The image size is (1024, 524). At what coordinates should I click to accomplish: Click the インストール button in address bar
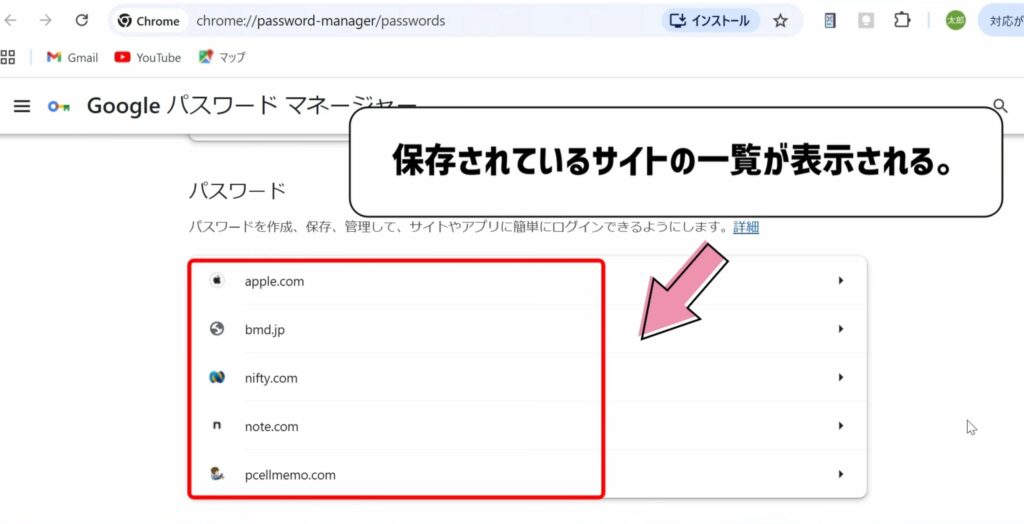point(711,21)
